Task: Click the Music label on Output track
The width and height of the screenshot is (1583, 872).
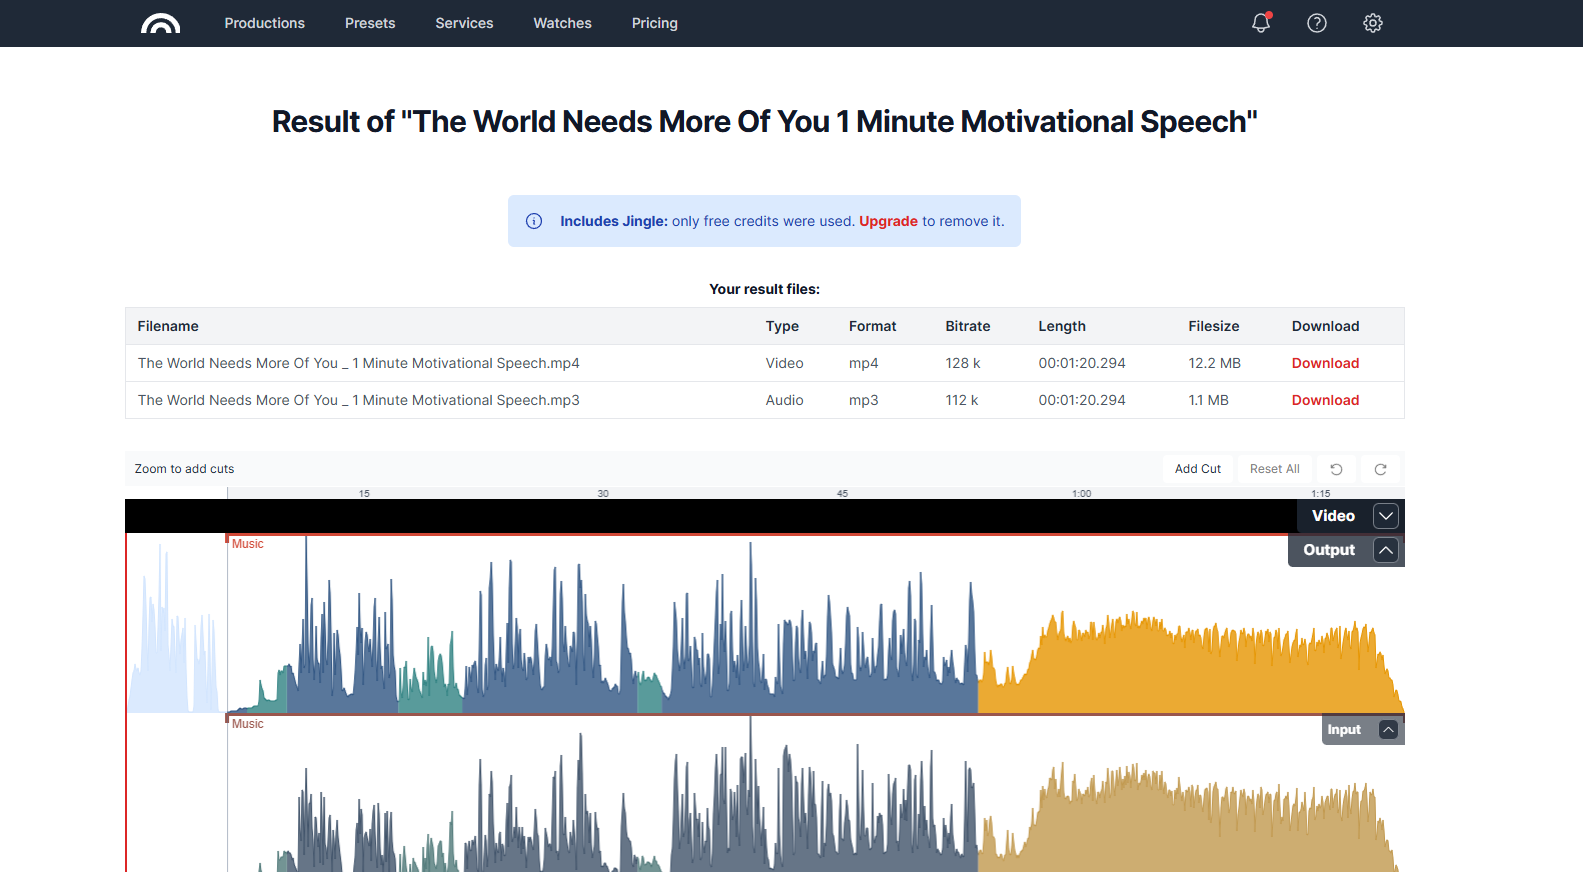Action: (248, 544)
